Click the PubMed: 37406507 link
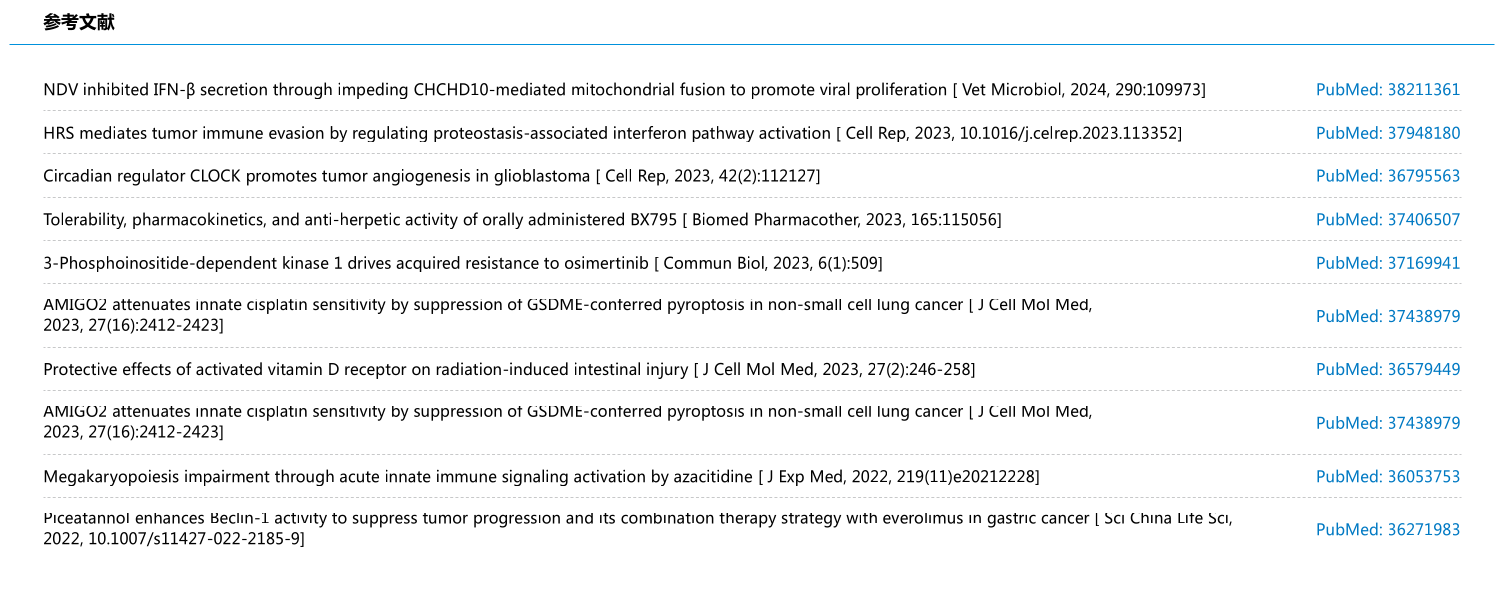The width and height of the screenshot is (1508, 589). pyautogui.click(x=1388, y=219)
